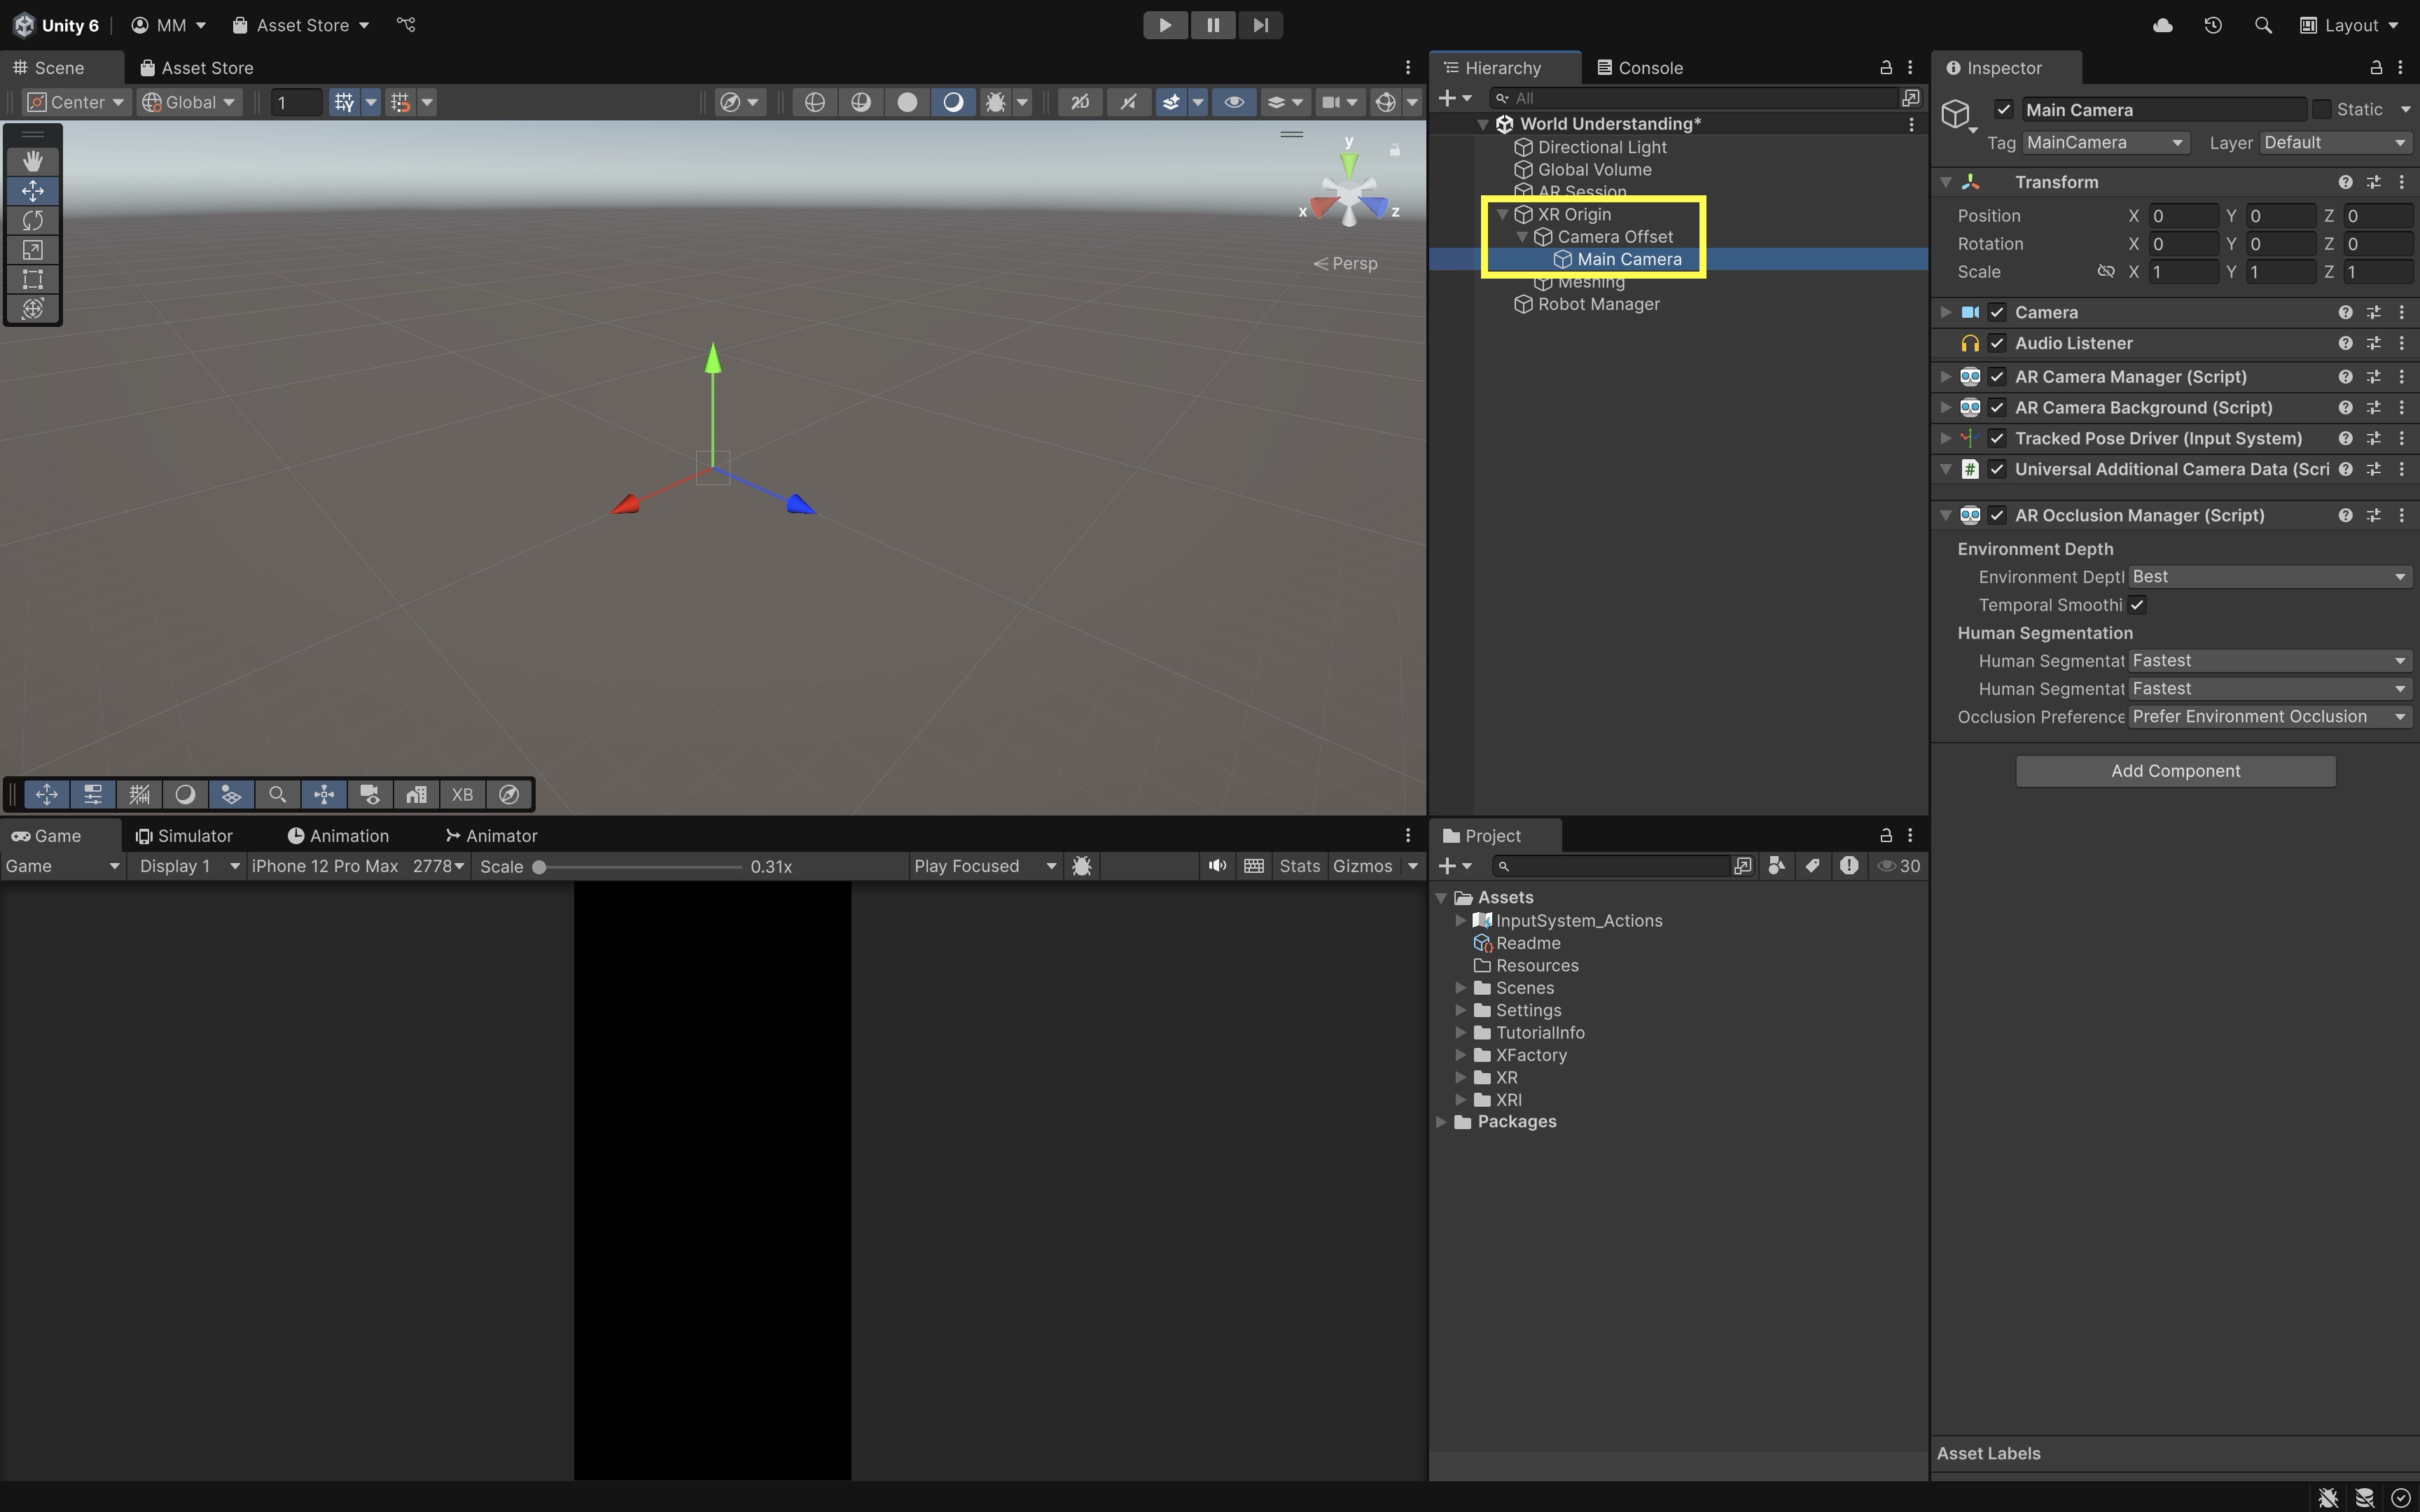The width and height of the screenshot is (2420, 1512).
Task: Open the Environment Depth mode dropdown
Action: 2268,577
